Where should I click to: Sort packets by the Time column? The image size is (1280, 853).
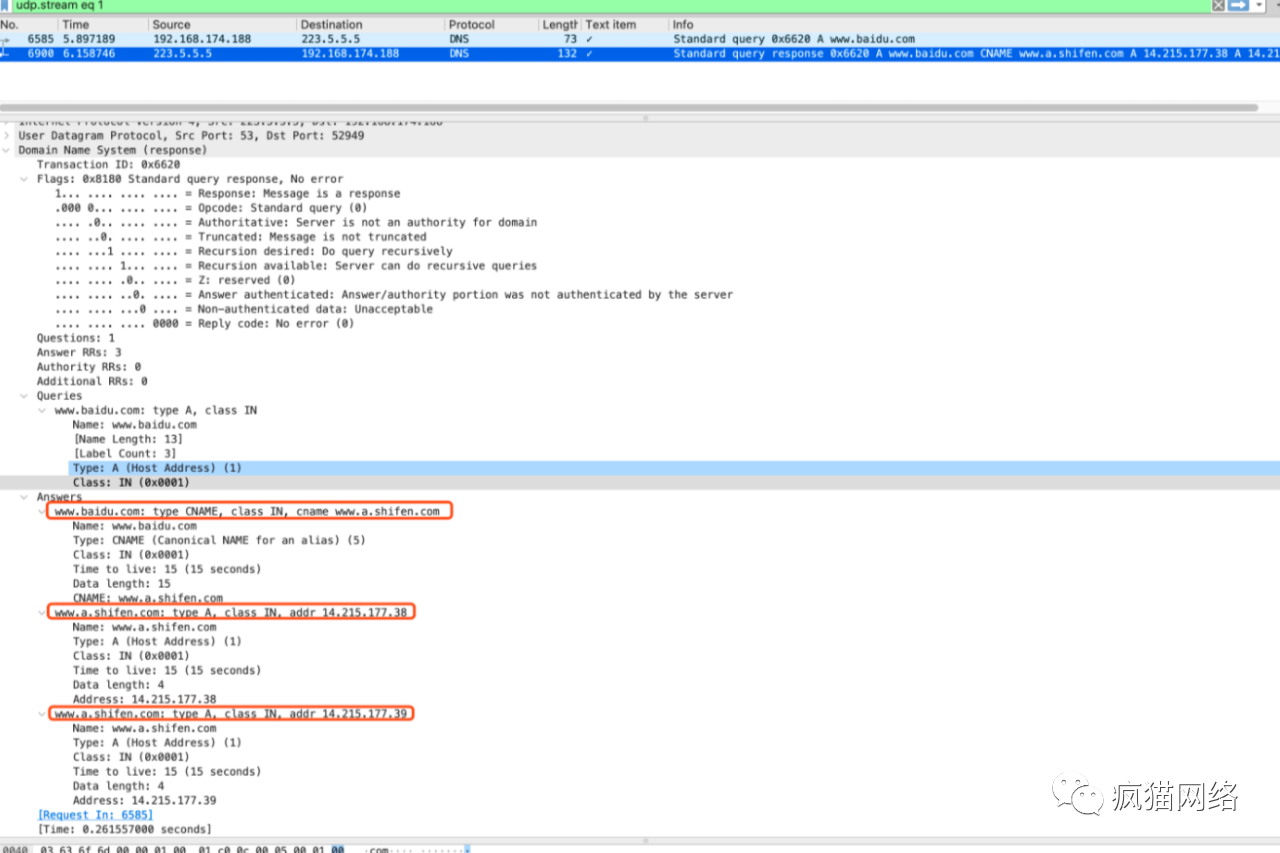click(103, 24)
